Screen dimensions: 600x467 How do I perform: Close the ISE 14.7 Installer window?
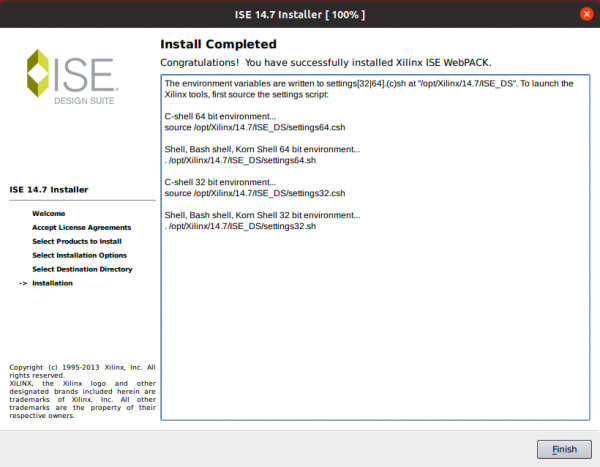click(586, 14)
